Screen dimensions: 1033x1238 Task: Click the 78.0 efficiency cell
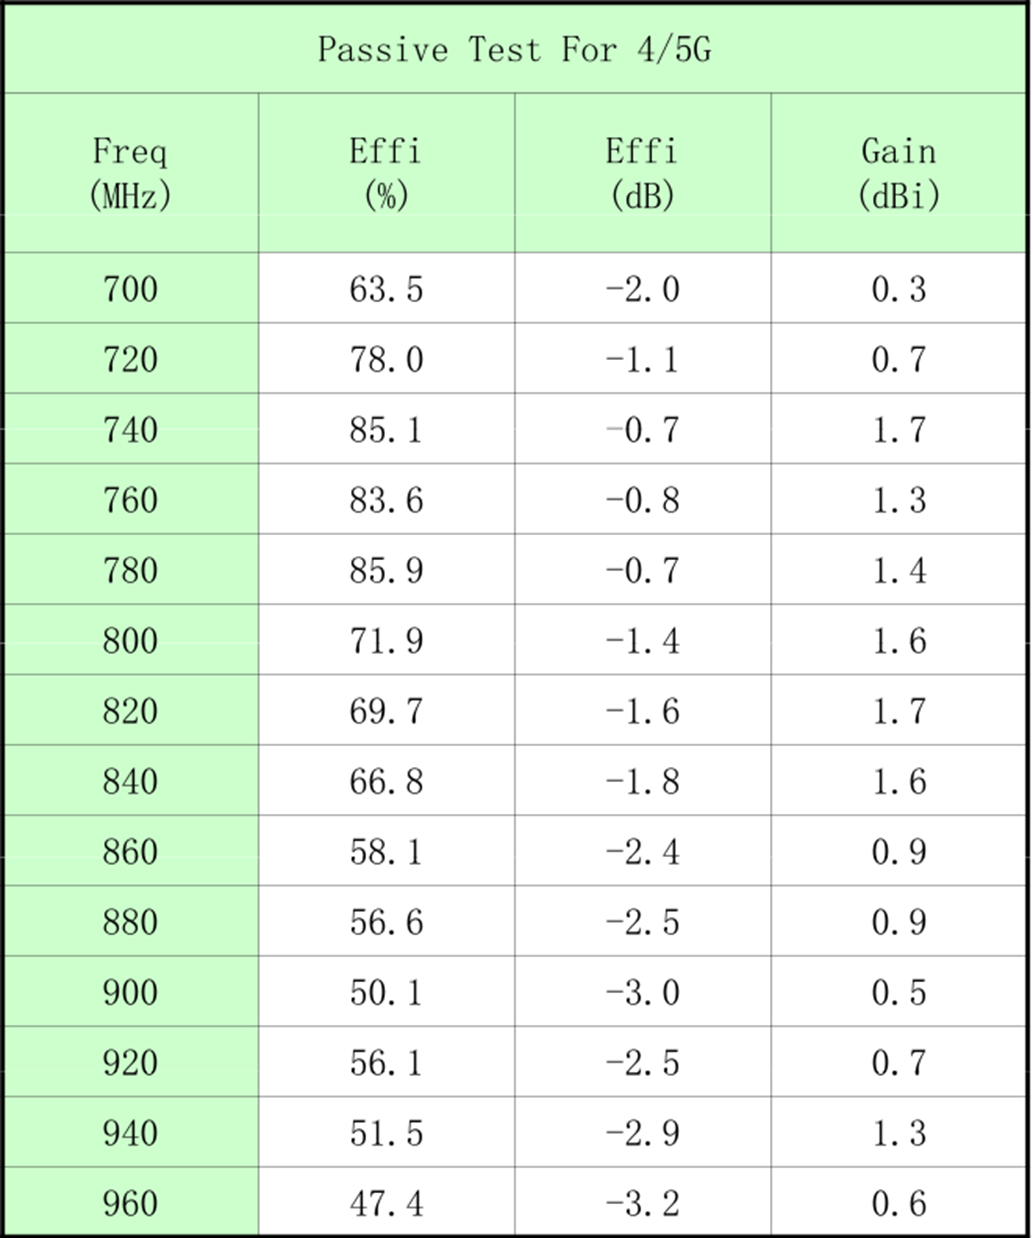(386, 359)
